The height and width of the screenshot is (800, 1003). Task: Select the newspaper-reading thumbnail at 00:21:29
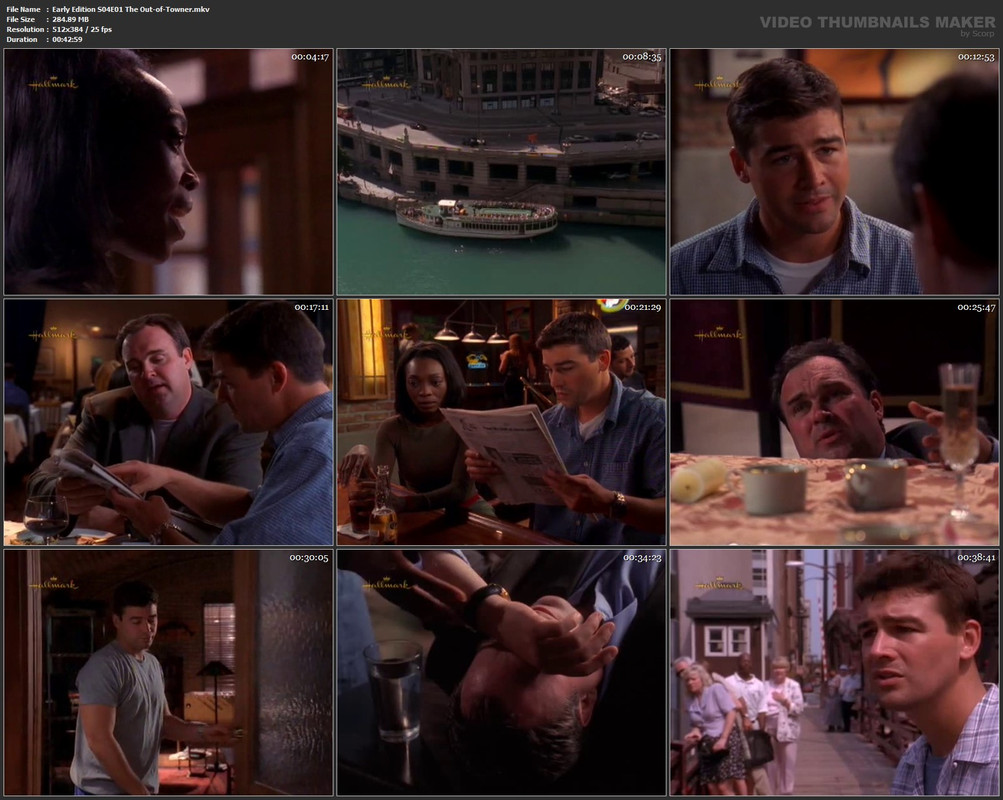click(x=502, y=422)
